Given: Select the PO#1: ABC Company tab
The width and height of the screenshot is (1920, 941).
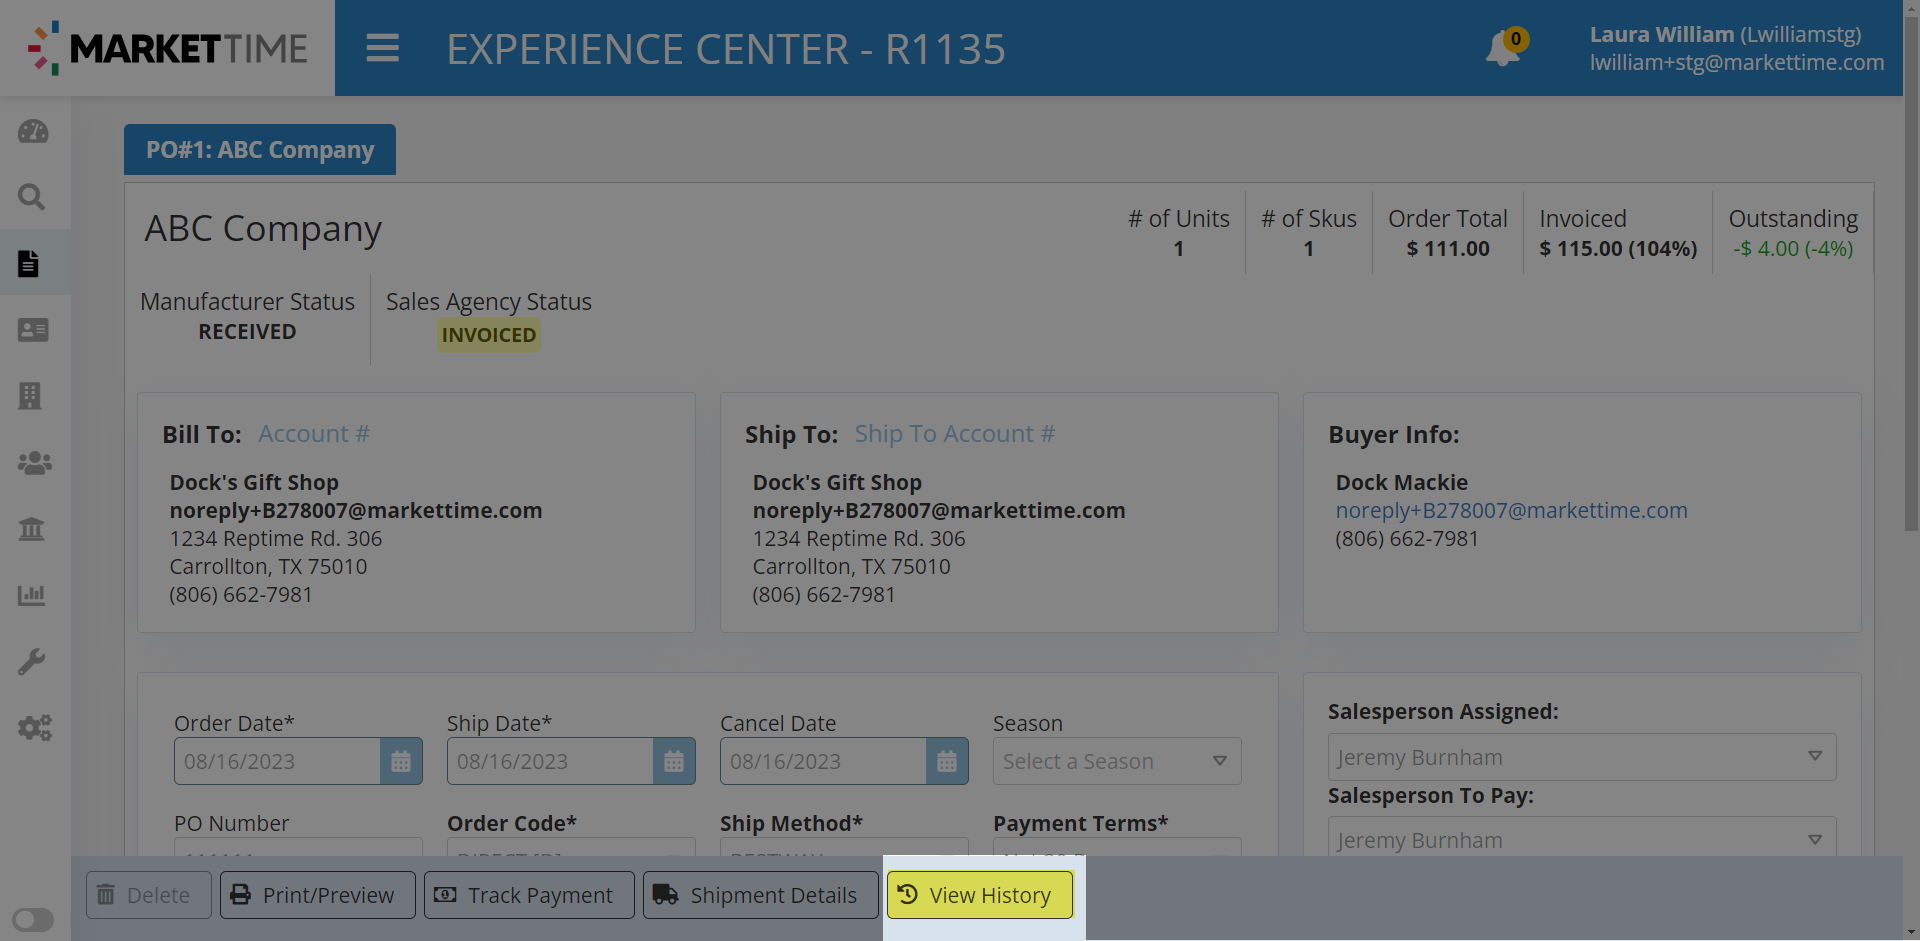Looking at the screenshot, I should [x=260, y=150].
